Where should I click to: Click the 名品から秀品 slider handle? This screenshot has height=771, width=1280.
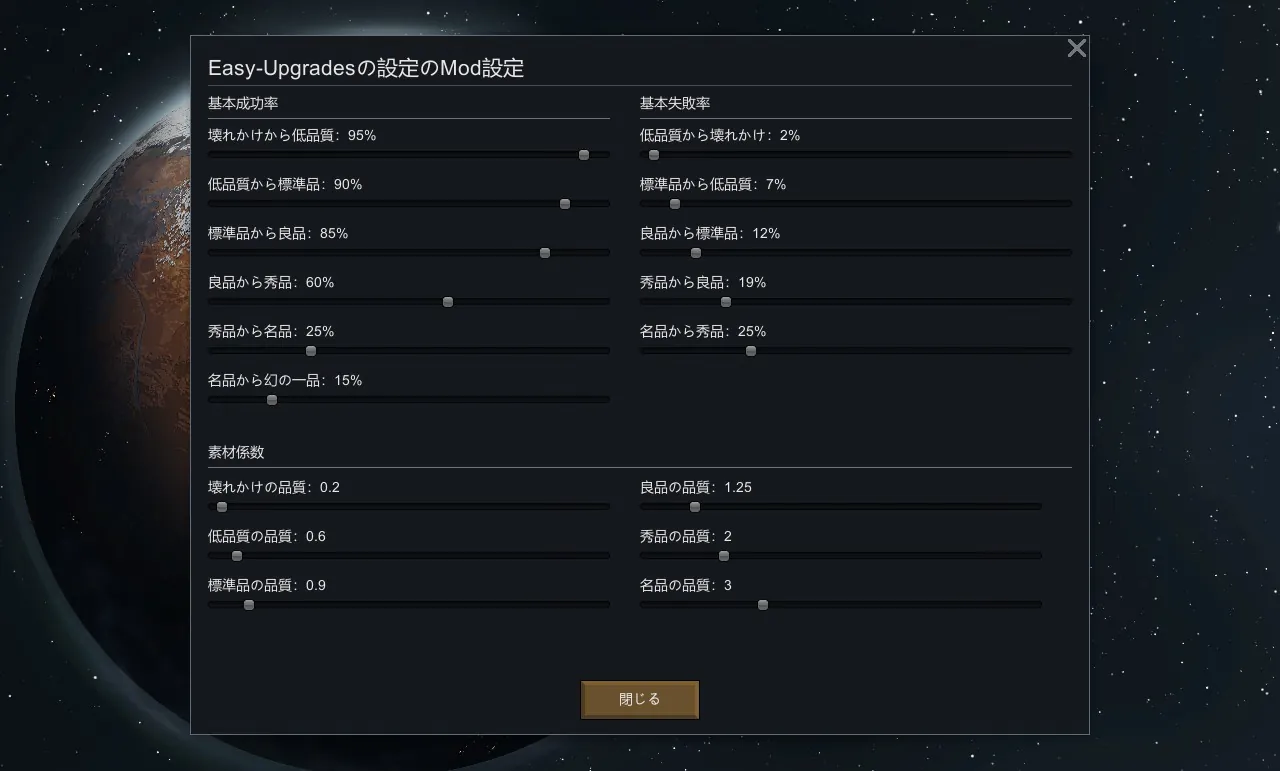point(751,351)
